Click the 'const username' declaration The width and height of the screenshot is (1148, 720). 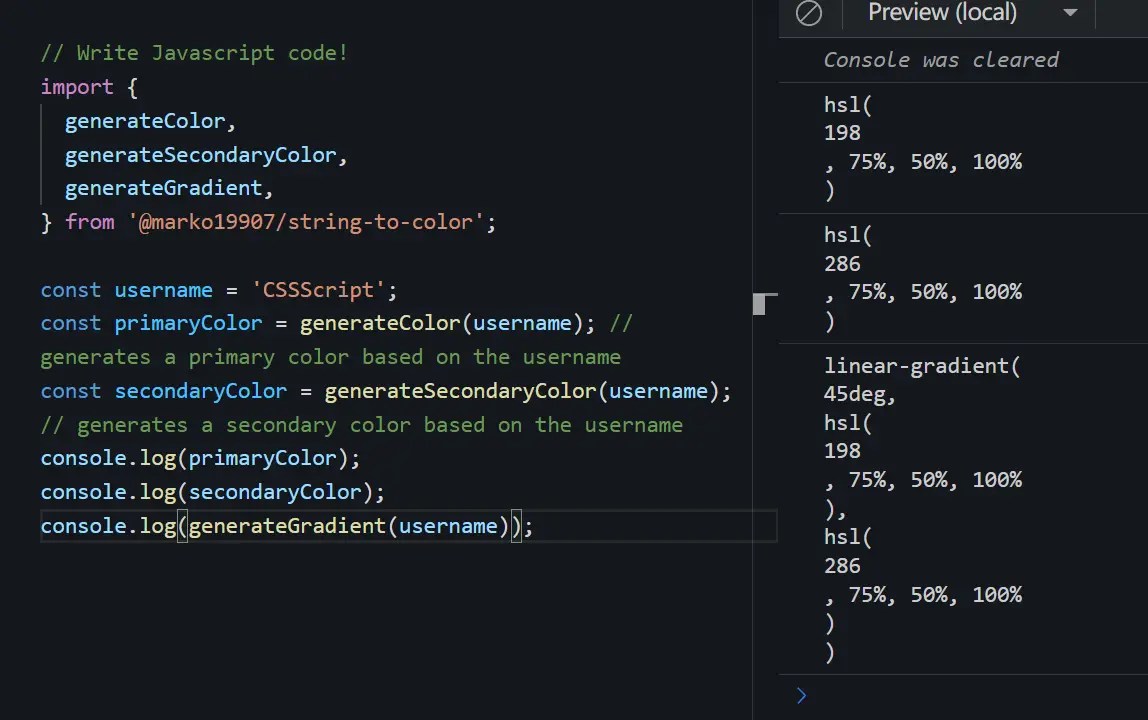click(x=127, y=291)
